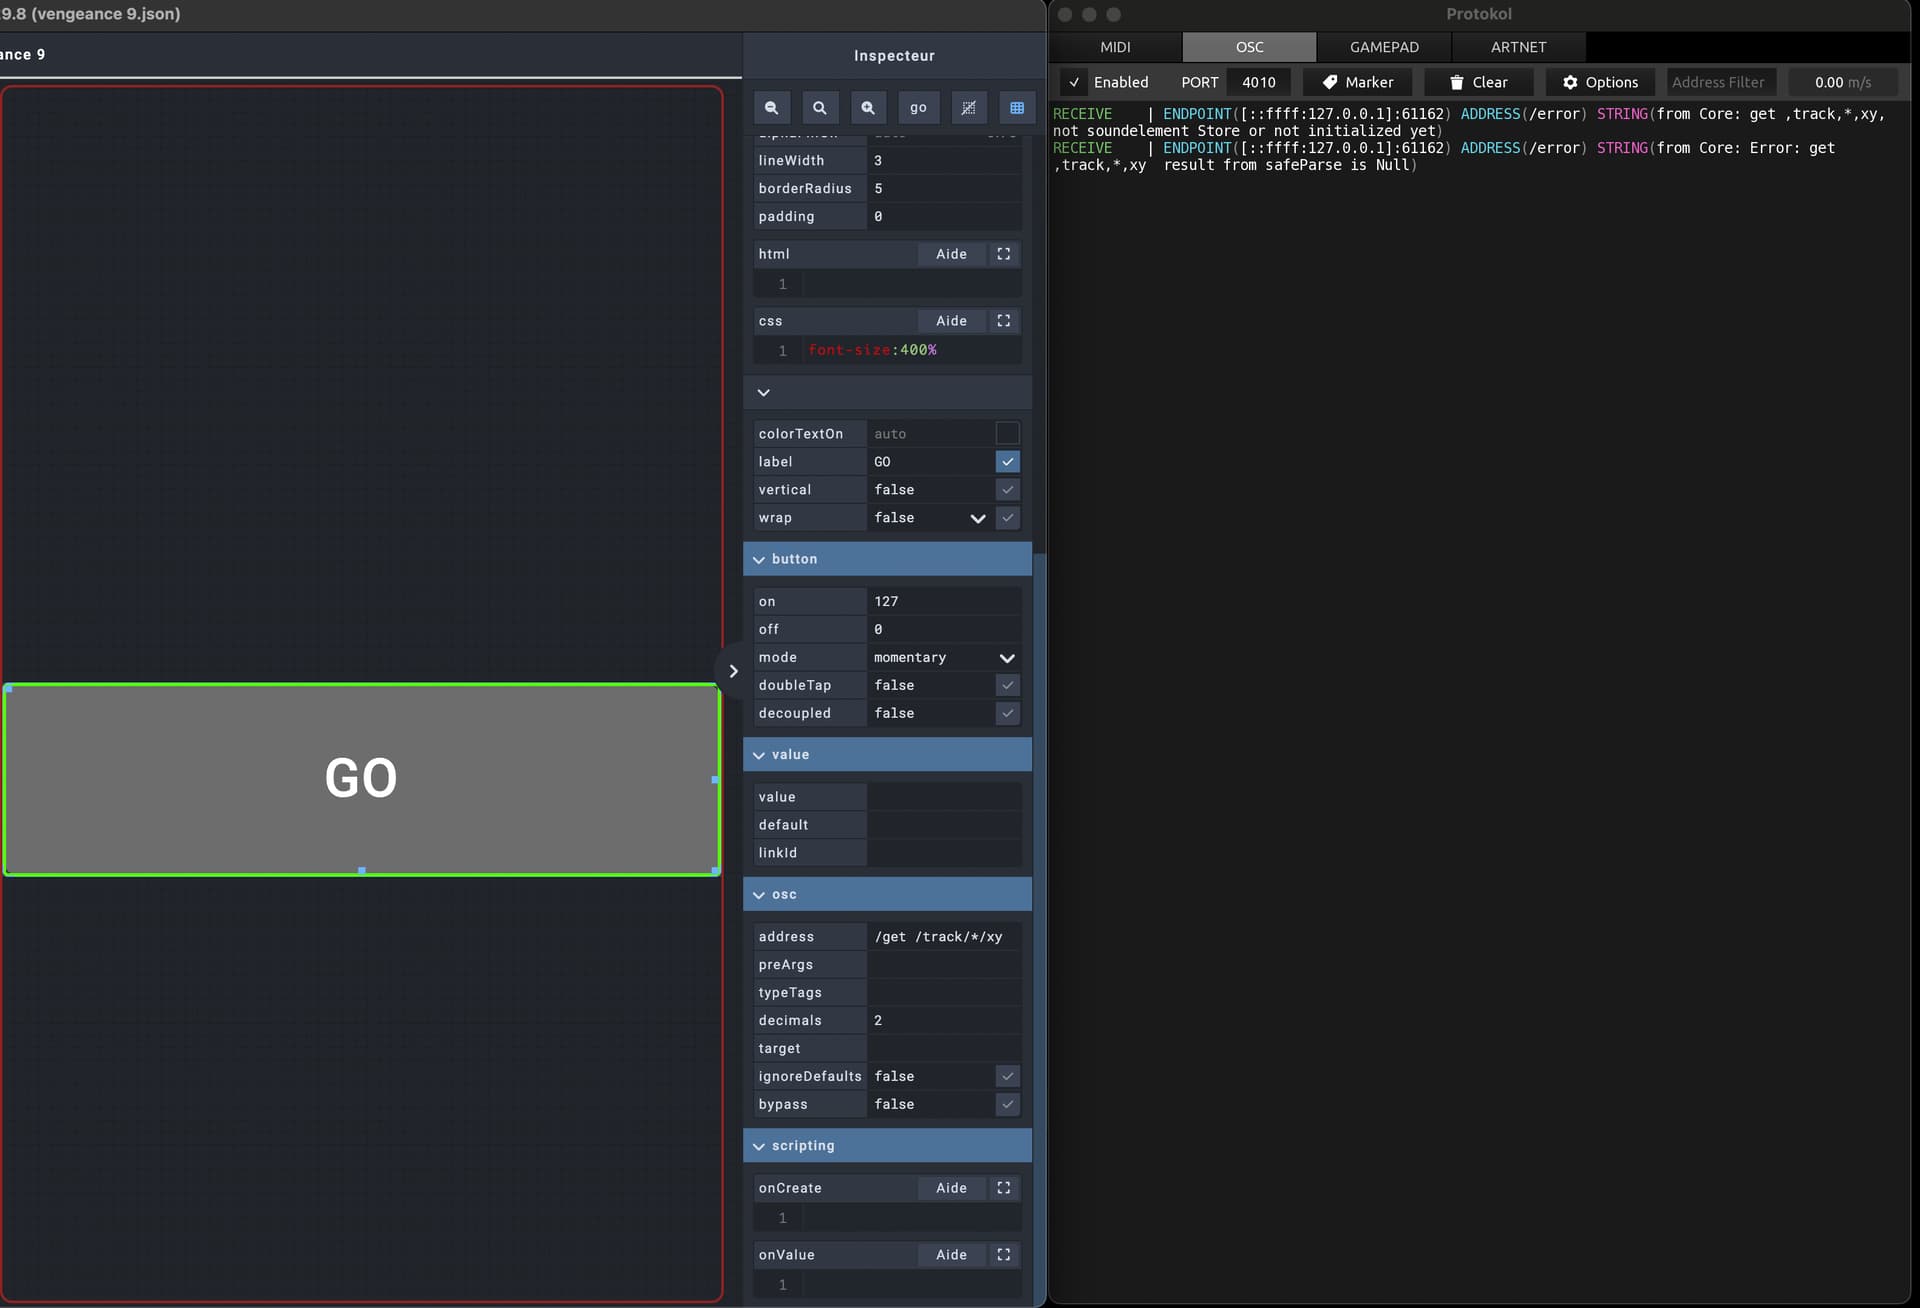The width and height of the screenshot is (1920, 1308).
Task: Click the trash Clear button in Protokol
Action: pyautogui.click(x=1478, y=82)
